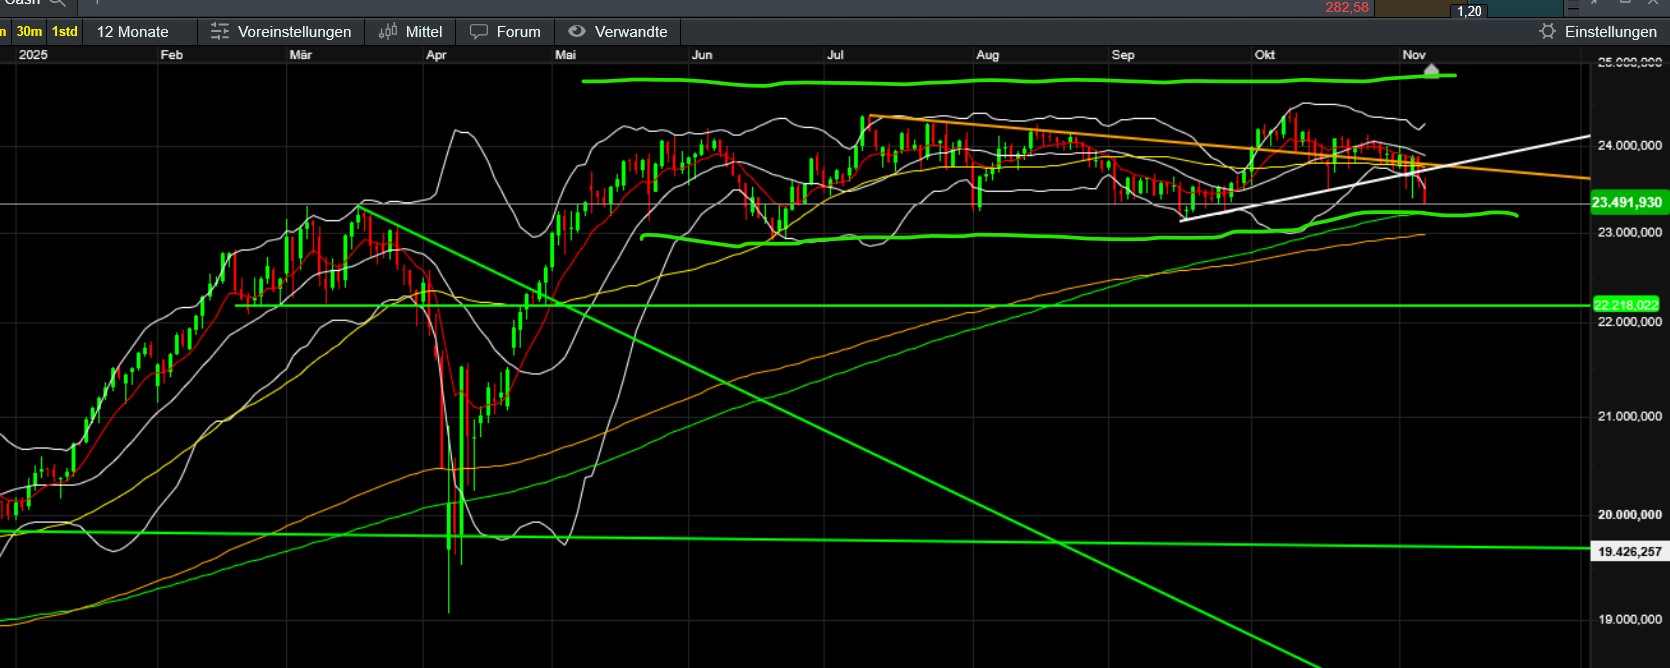Viewport: 1670px width, 668px height.
Task: Click the Forum speech bubble icon
Action: (x=479, y=32)
